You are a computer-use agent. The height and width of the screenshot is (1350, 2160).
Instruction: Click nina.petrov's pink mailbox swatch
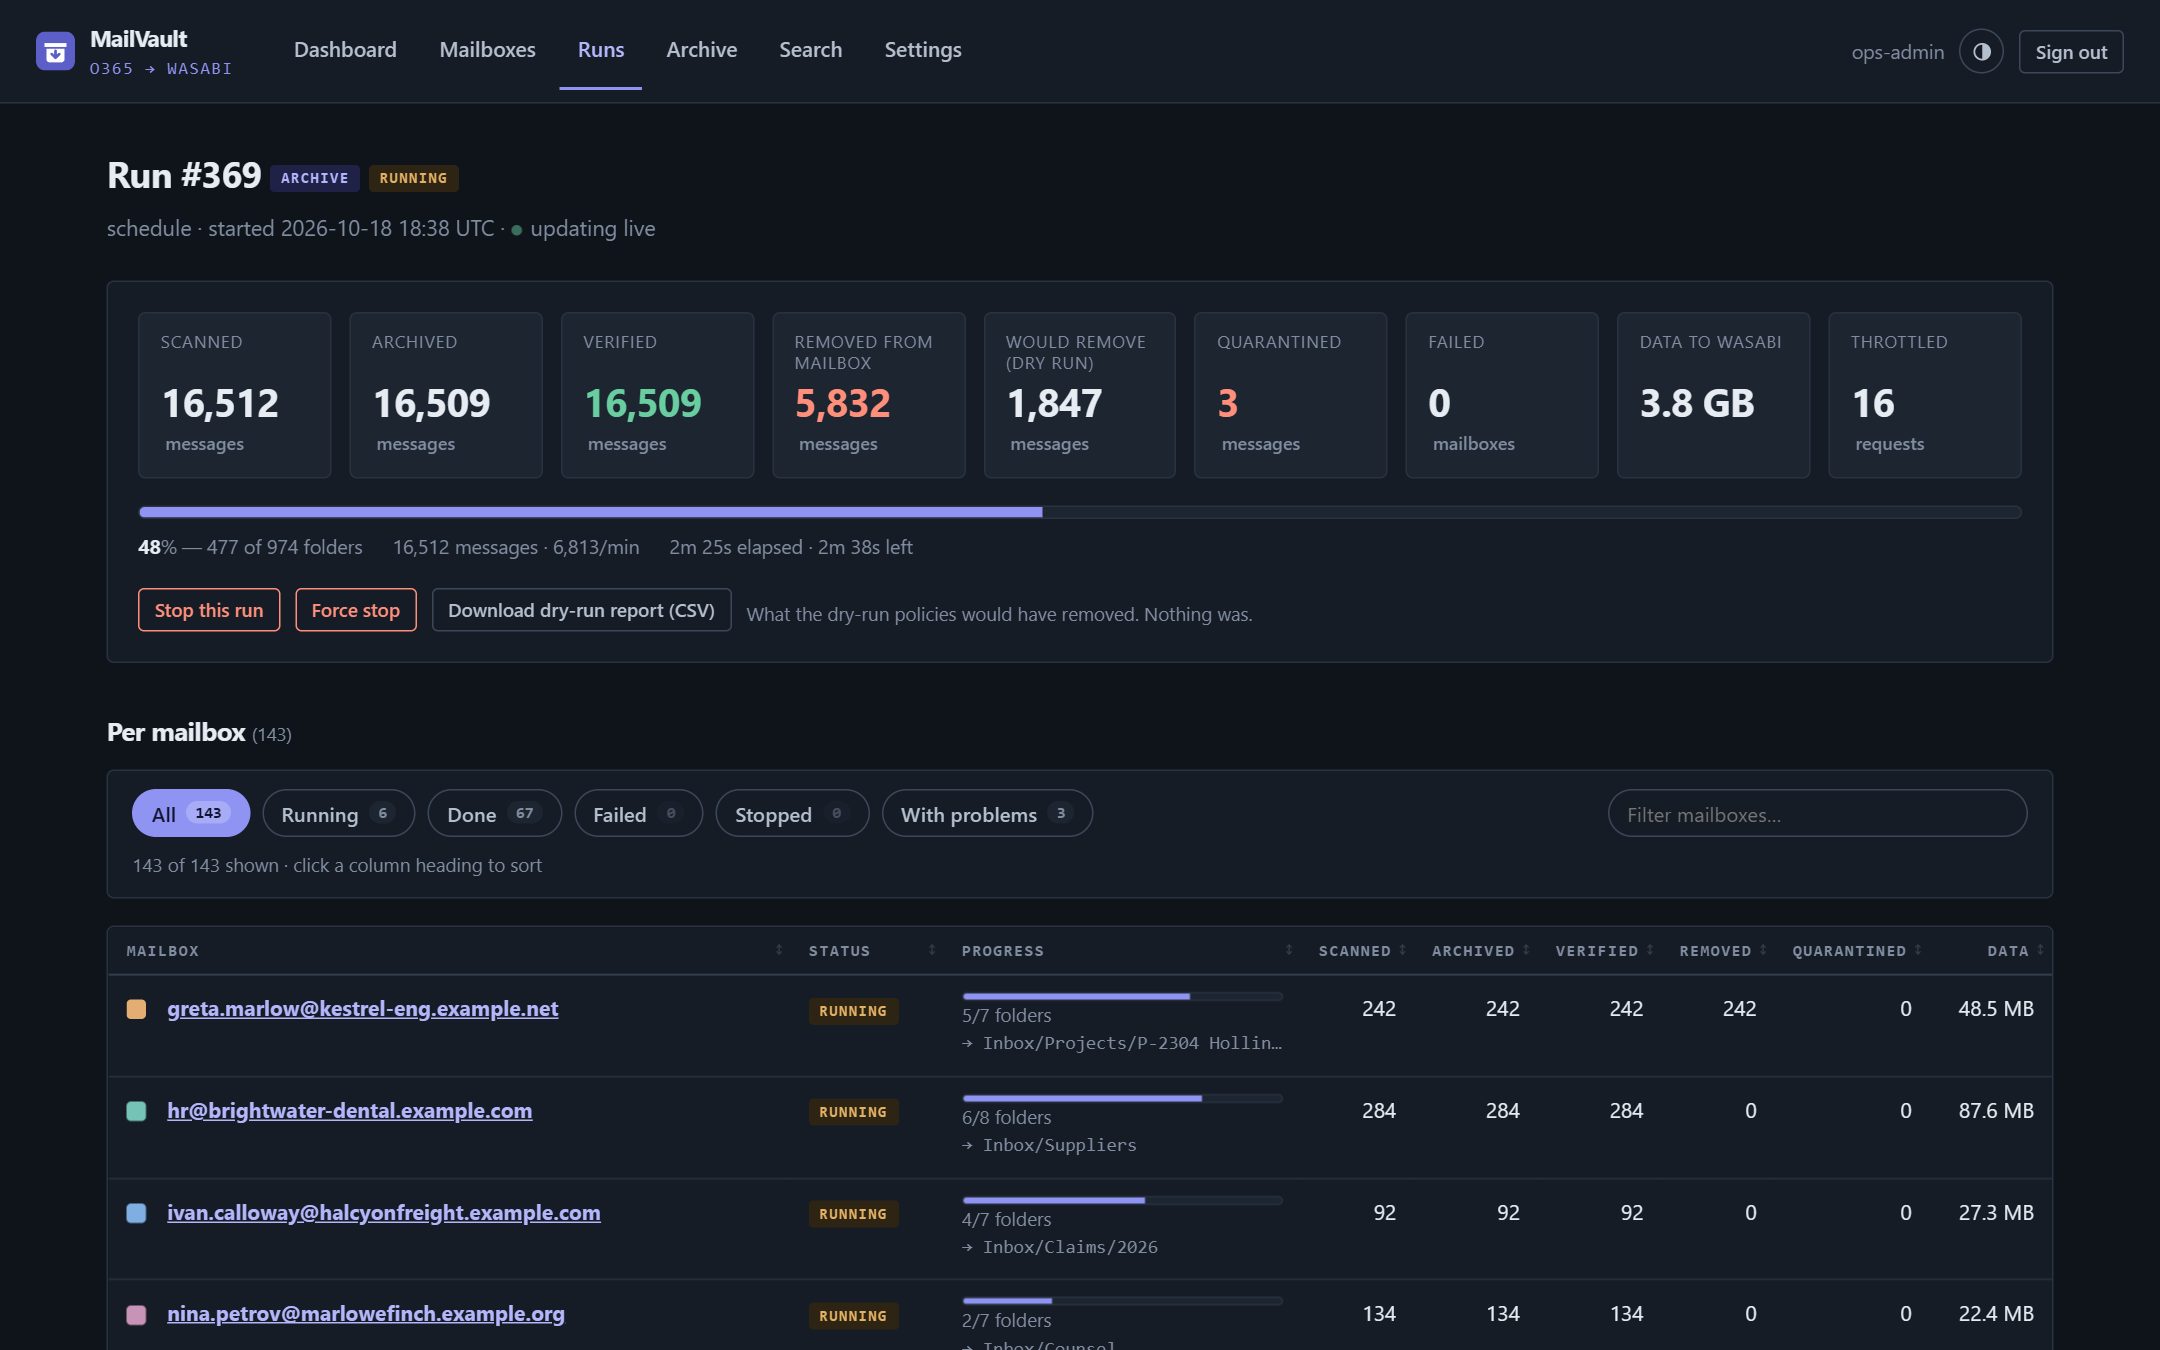coord(137,1314)
